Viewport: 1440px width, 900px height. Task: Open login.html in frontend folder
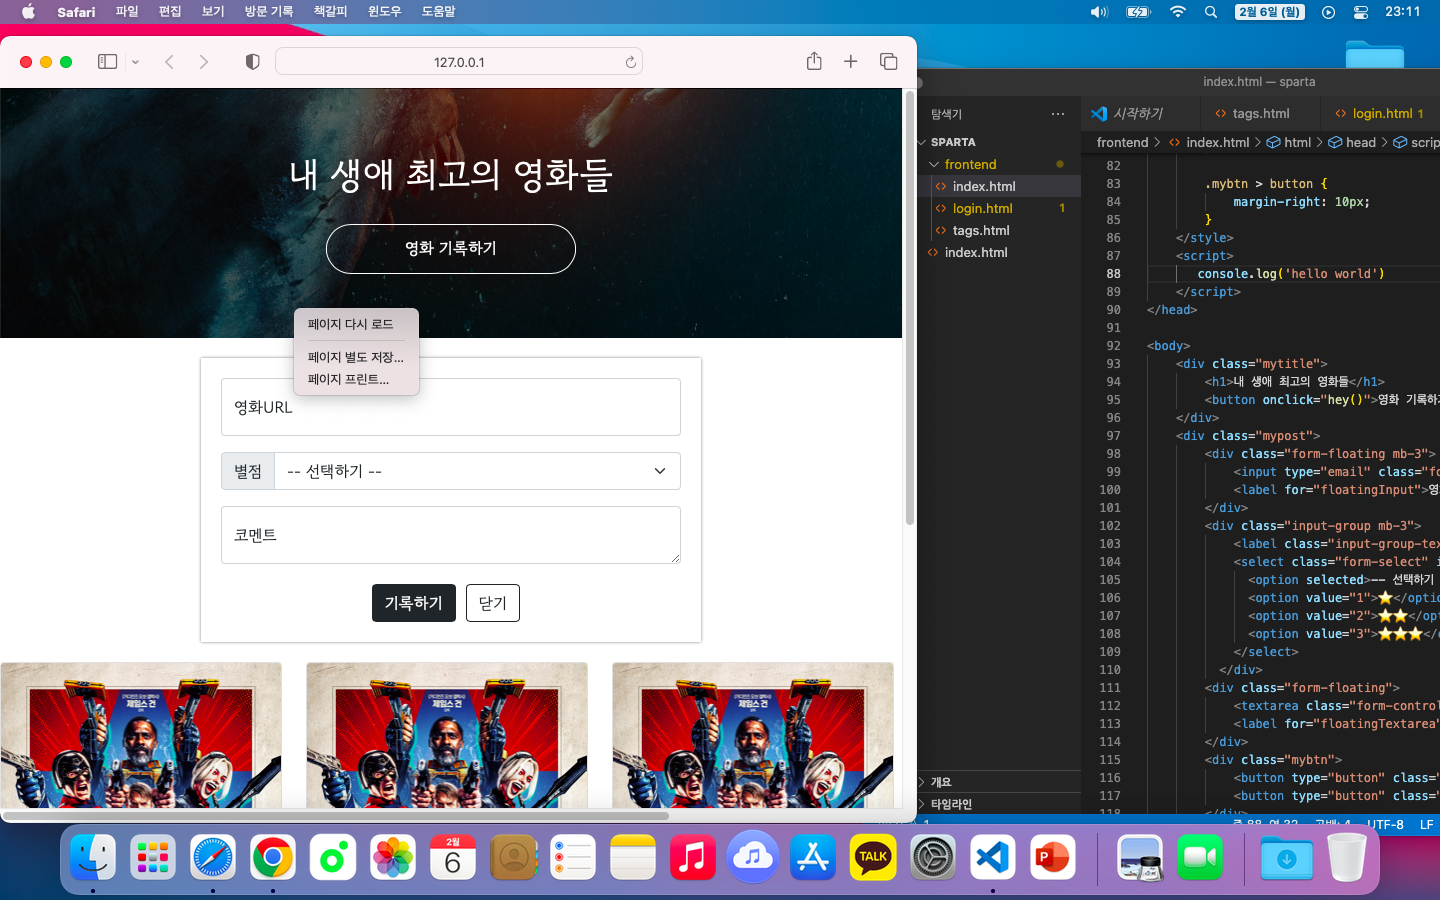982,208
